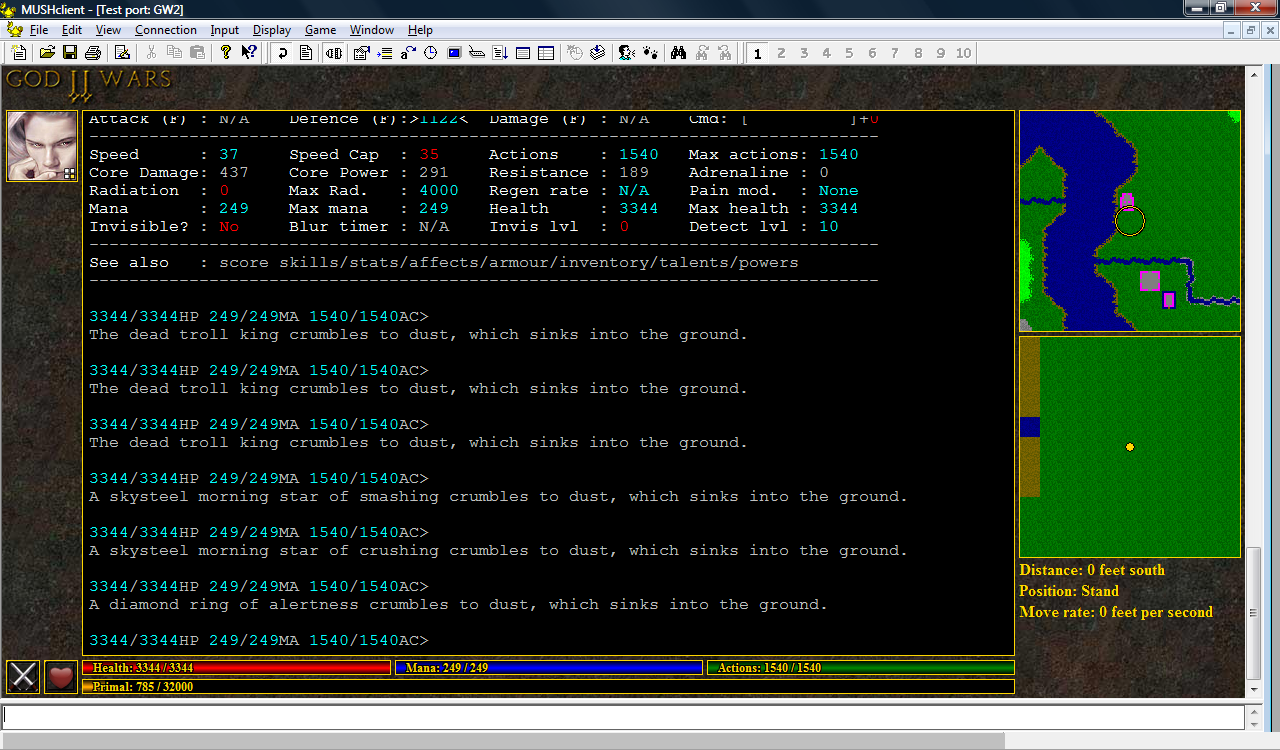This screenshot has width=1280, height=750.
Task: Click the yellow dot on minimap
Action: coord(1130,447)
